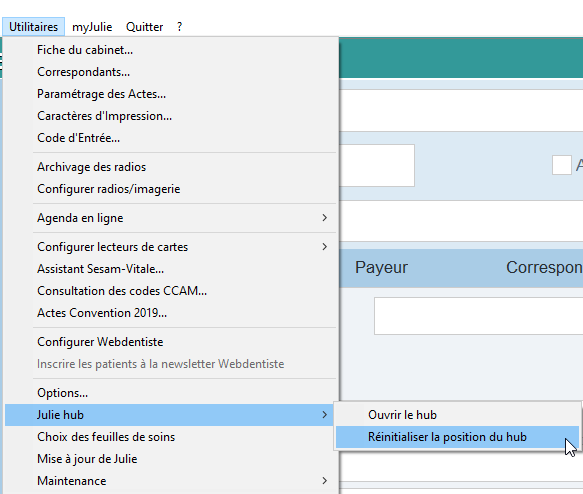This screenshot has width=583, height=494.
Task: Expand Configurer lecteurs de cartes submenu
Action: pos(171,247)
